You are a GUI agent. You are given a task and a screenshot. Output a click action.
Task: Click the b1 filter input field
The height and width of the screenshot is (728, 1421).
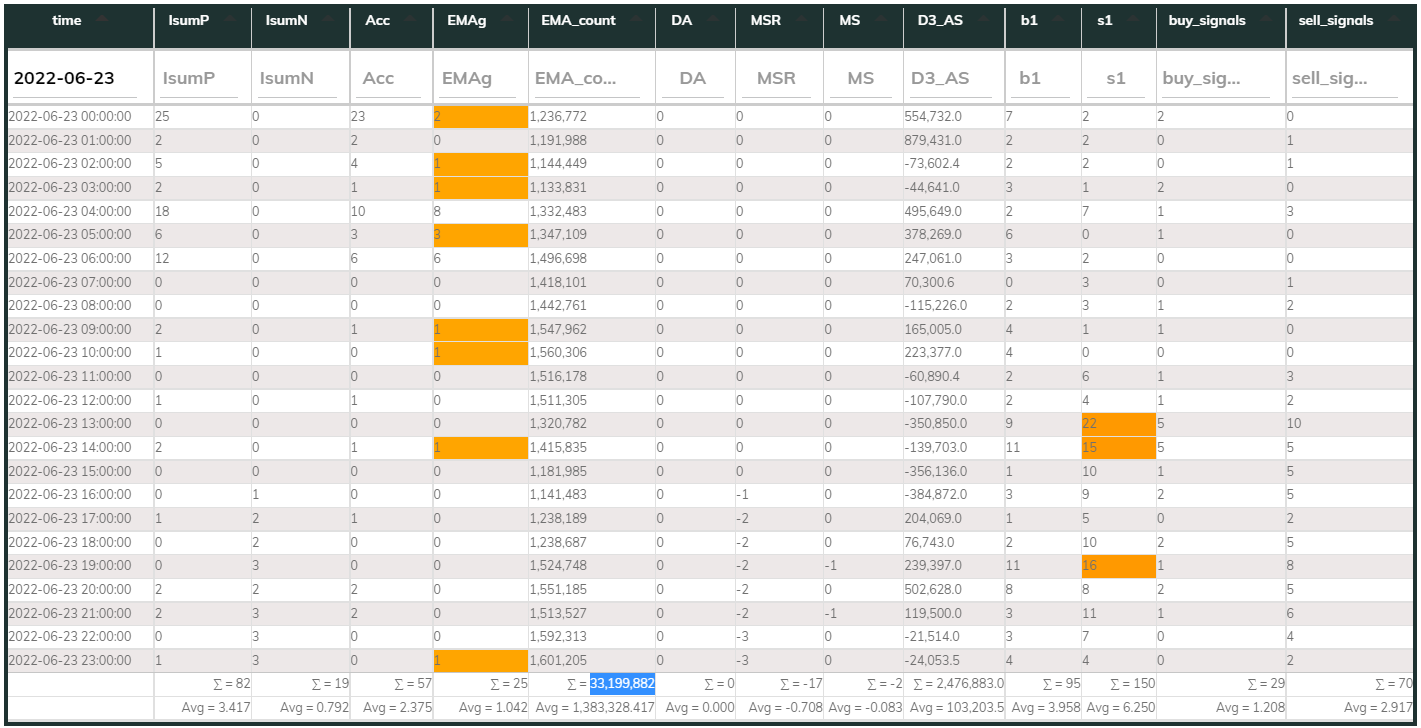(x=1043, y=78)
